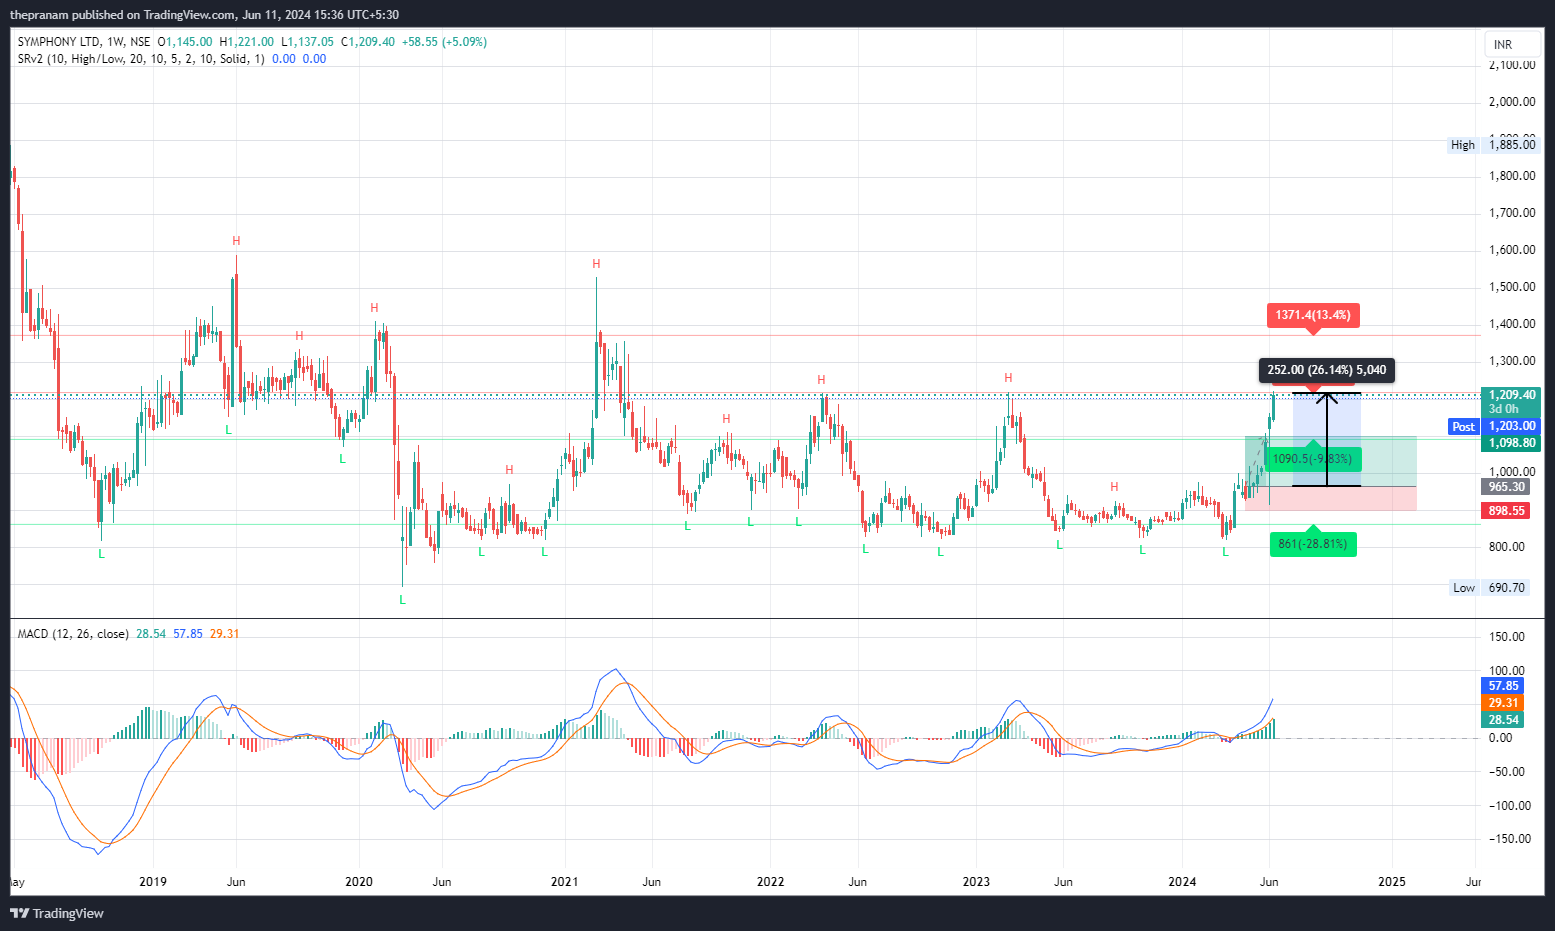Click the grey 965.30 price label
The width and height of the screenshot is (1555, 931).
pyautogui.click(x=1505, y=487)
